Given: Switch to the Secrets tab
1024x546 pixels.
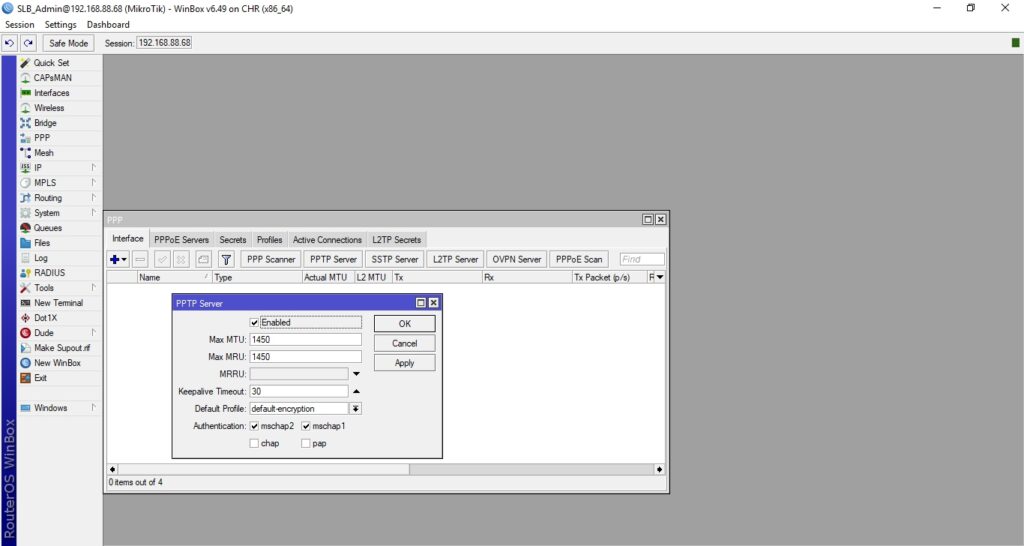Looking at the screenshot, I should click(232, 240).
